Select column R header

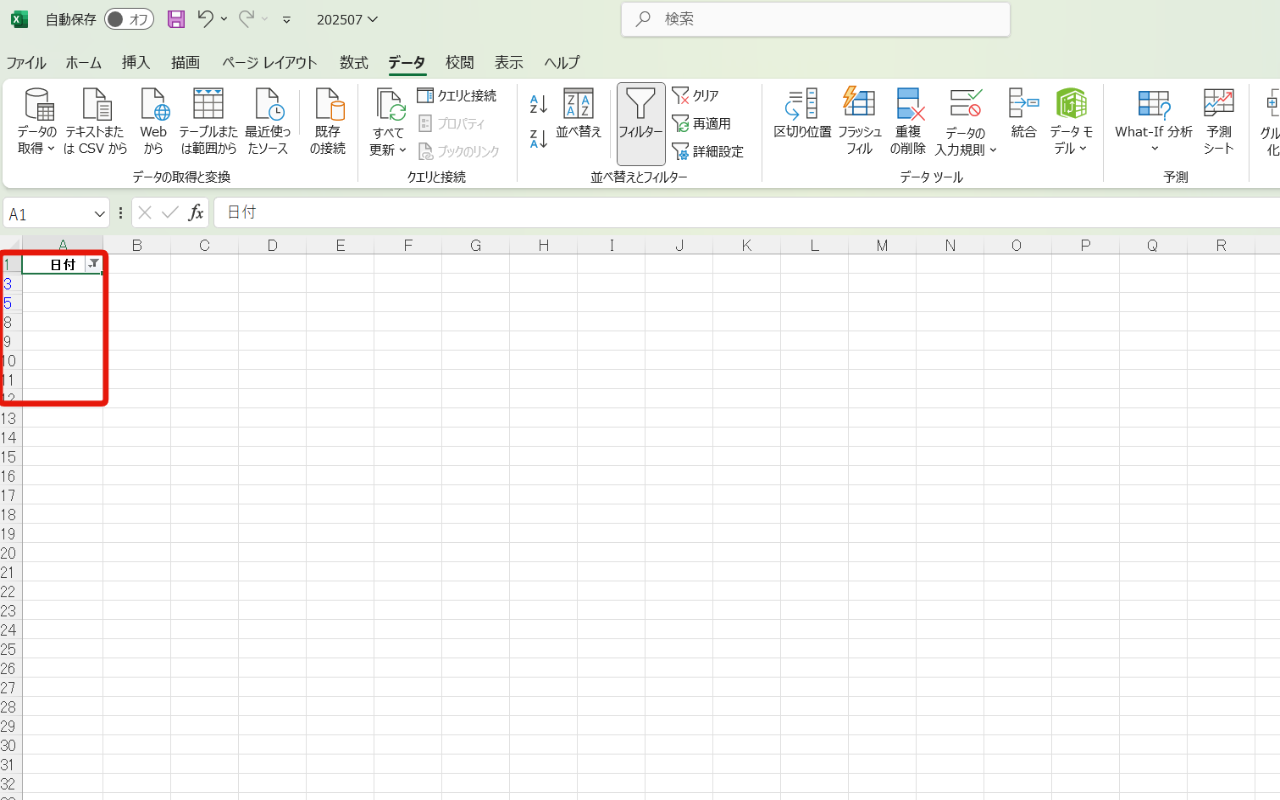tap(1221, 246)
